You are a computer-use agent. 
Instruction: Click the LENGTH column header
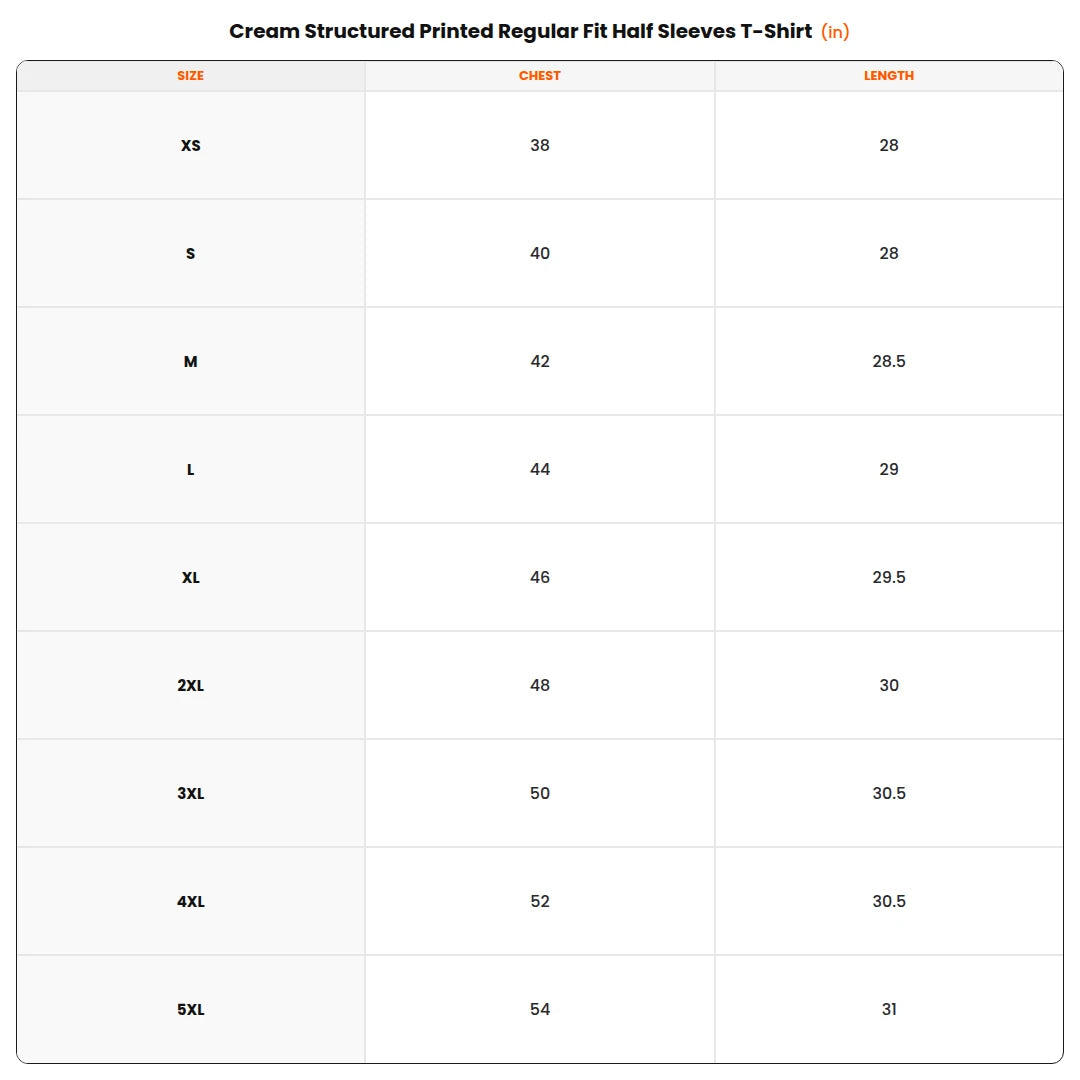(889, 76)
